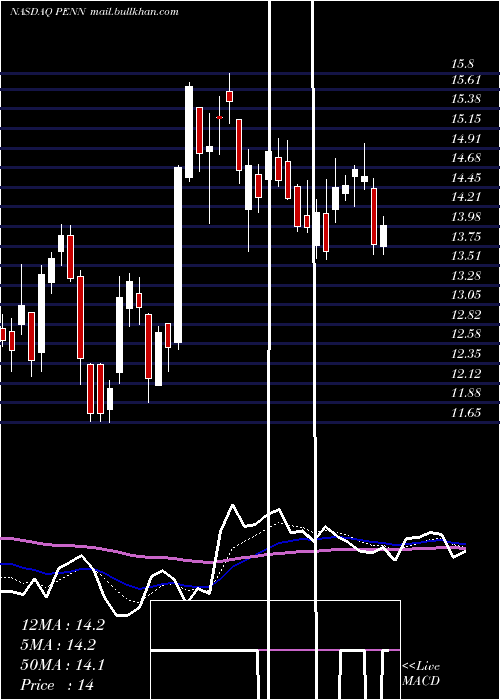Viewport: 500px width, 700px height.
Task: Click the 13.05 price axis label
Action: pos(466,295)
